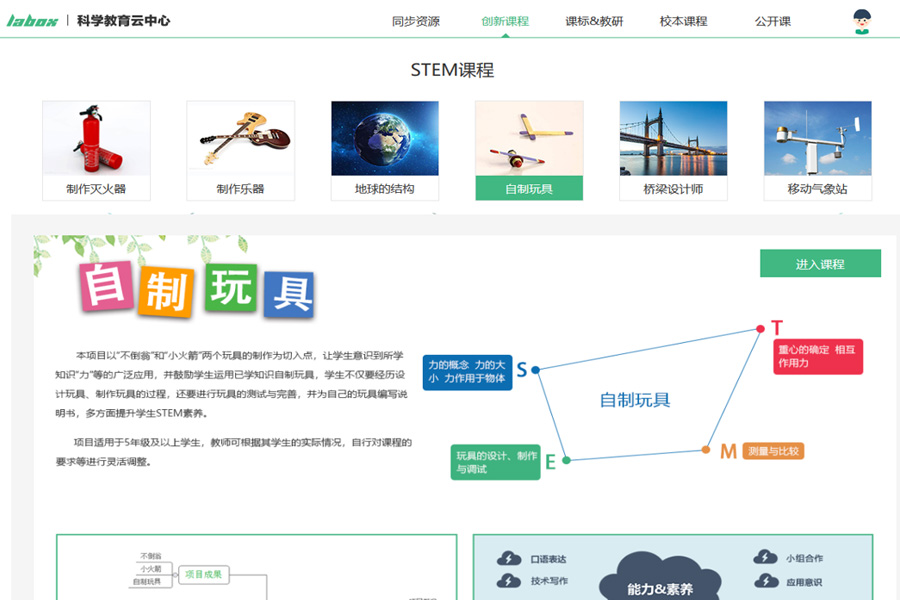The width and height of the screenshot is (900, 600).
Task: Click the cloud icon beside 应用意识
Action: coord(765,581)
